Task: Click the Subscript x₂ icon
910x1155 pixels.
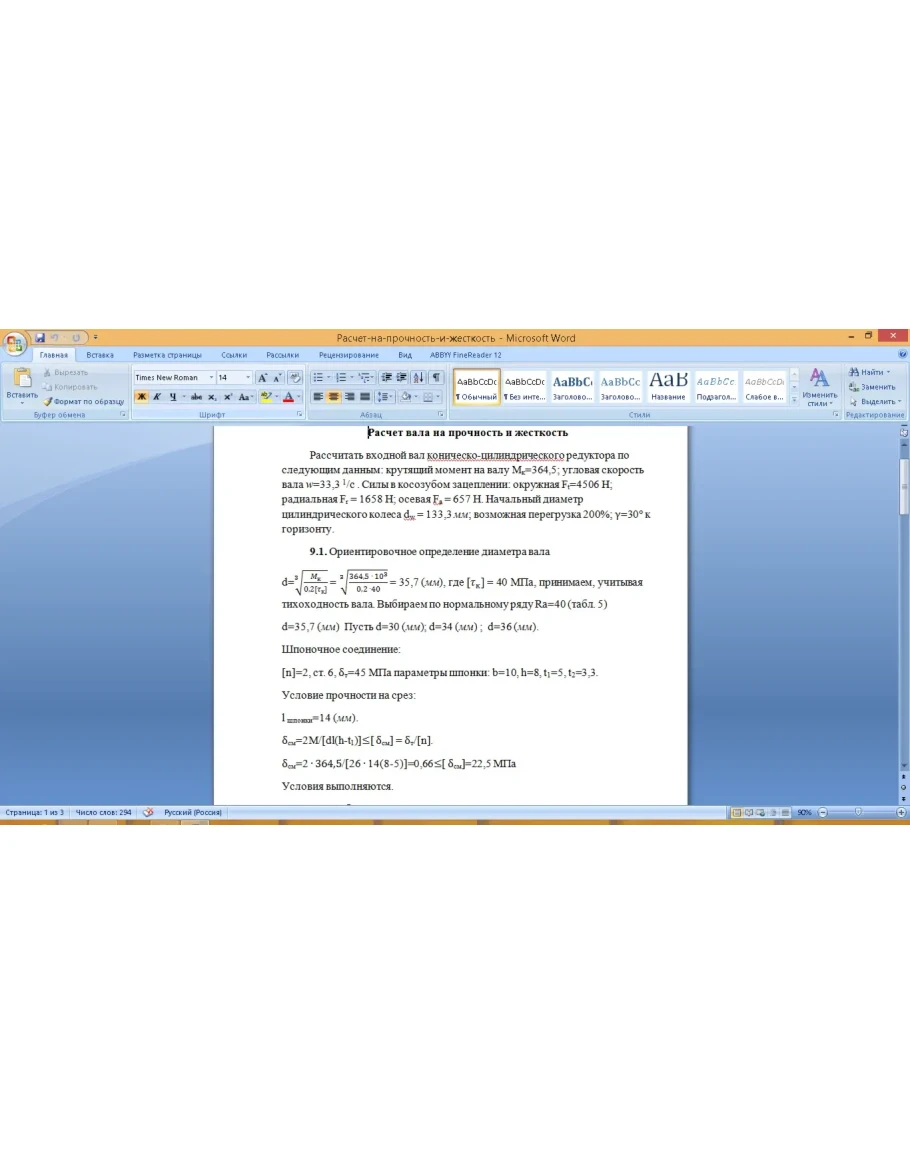Action: pos(212,397)
